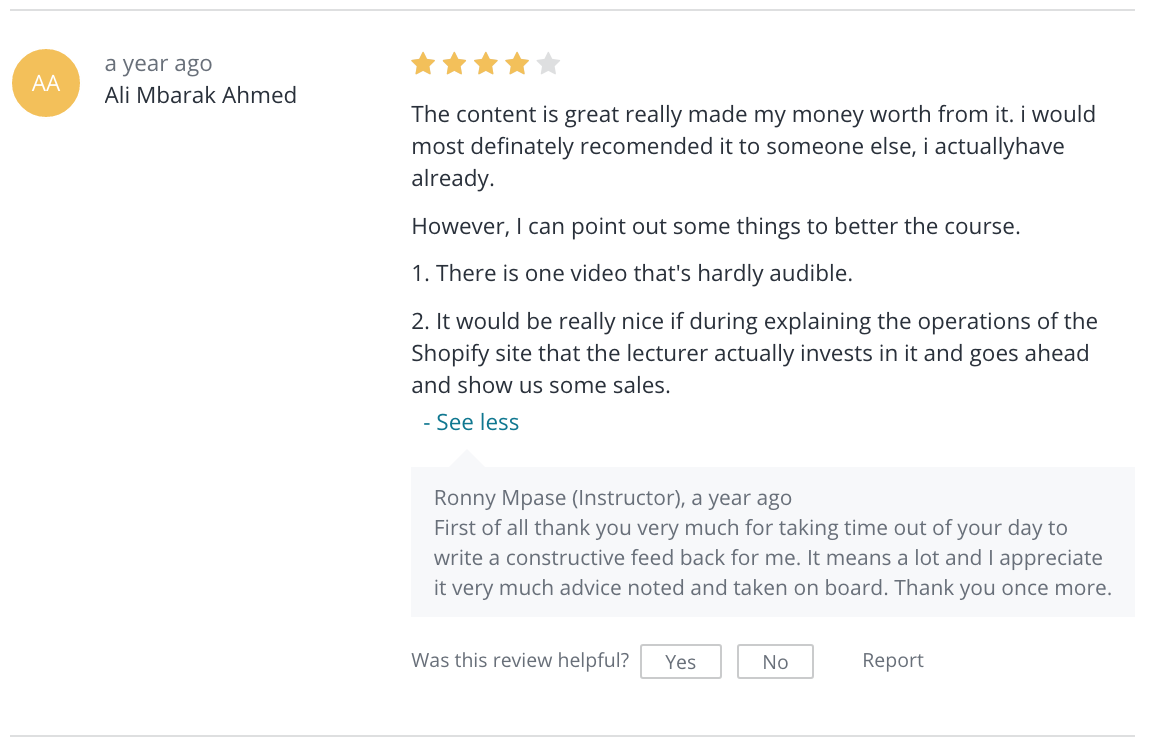Click the third rating star
1153x746 pixels.
point(486,64)
